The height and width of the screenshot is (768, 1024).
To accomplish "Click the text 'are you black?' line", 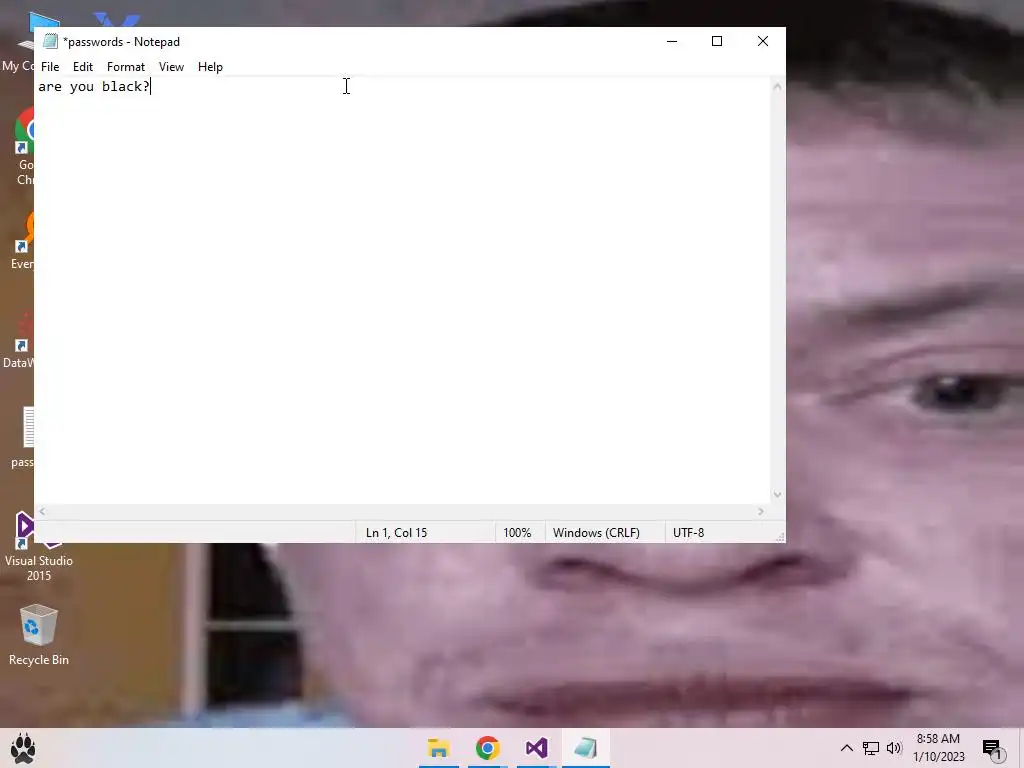I will pyautogui.click(x=94, y=86).
